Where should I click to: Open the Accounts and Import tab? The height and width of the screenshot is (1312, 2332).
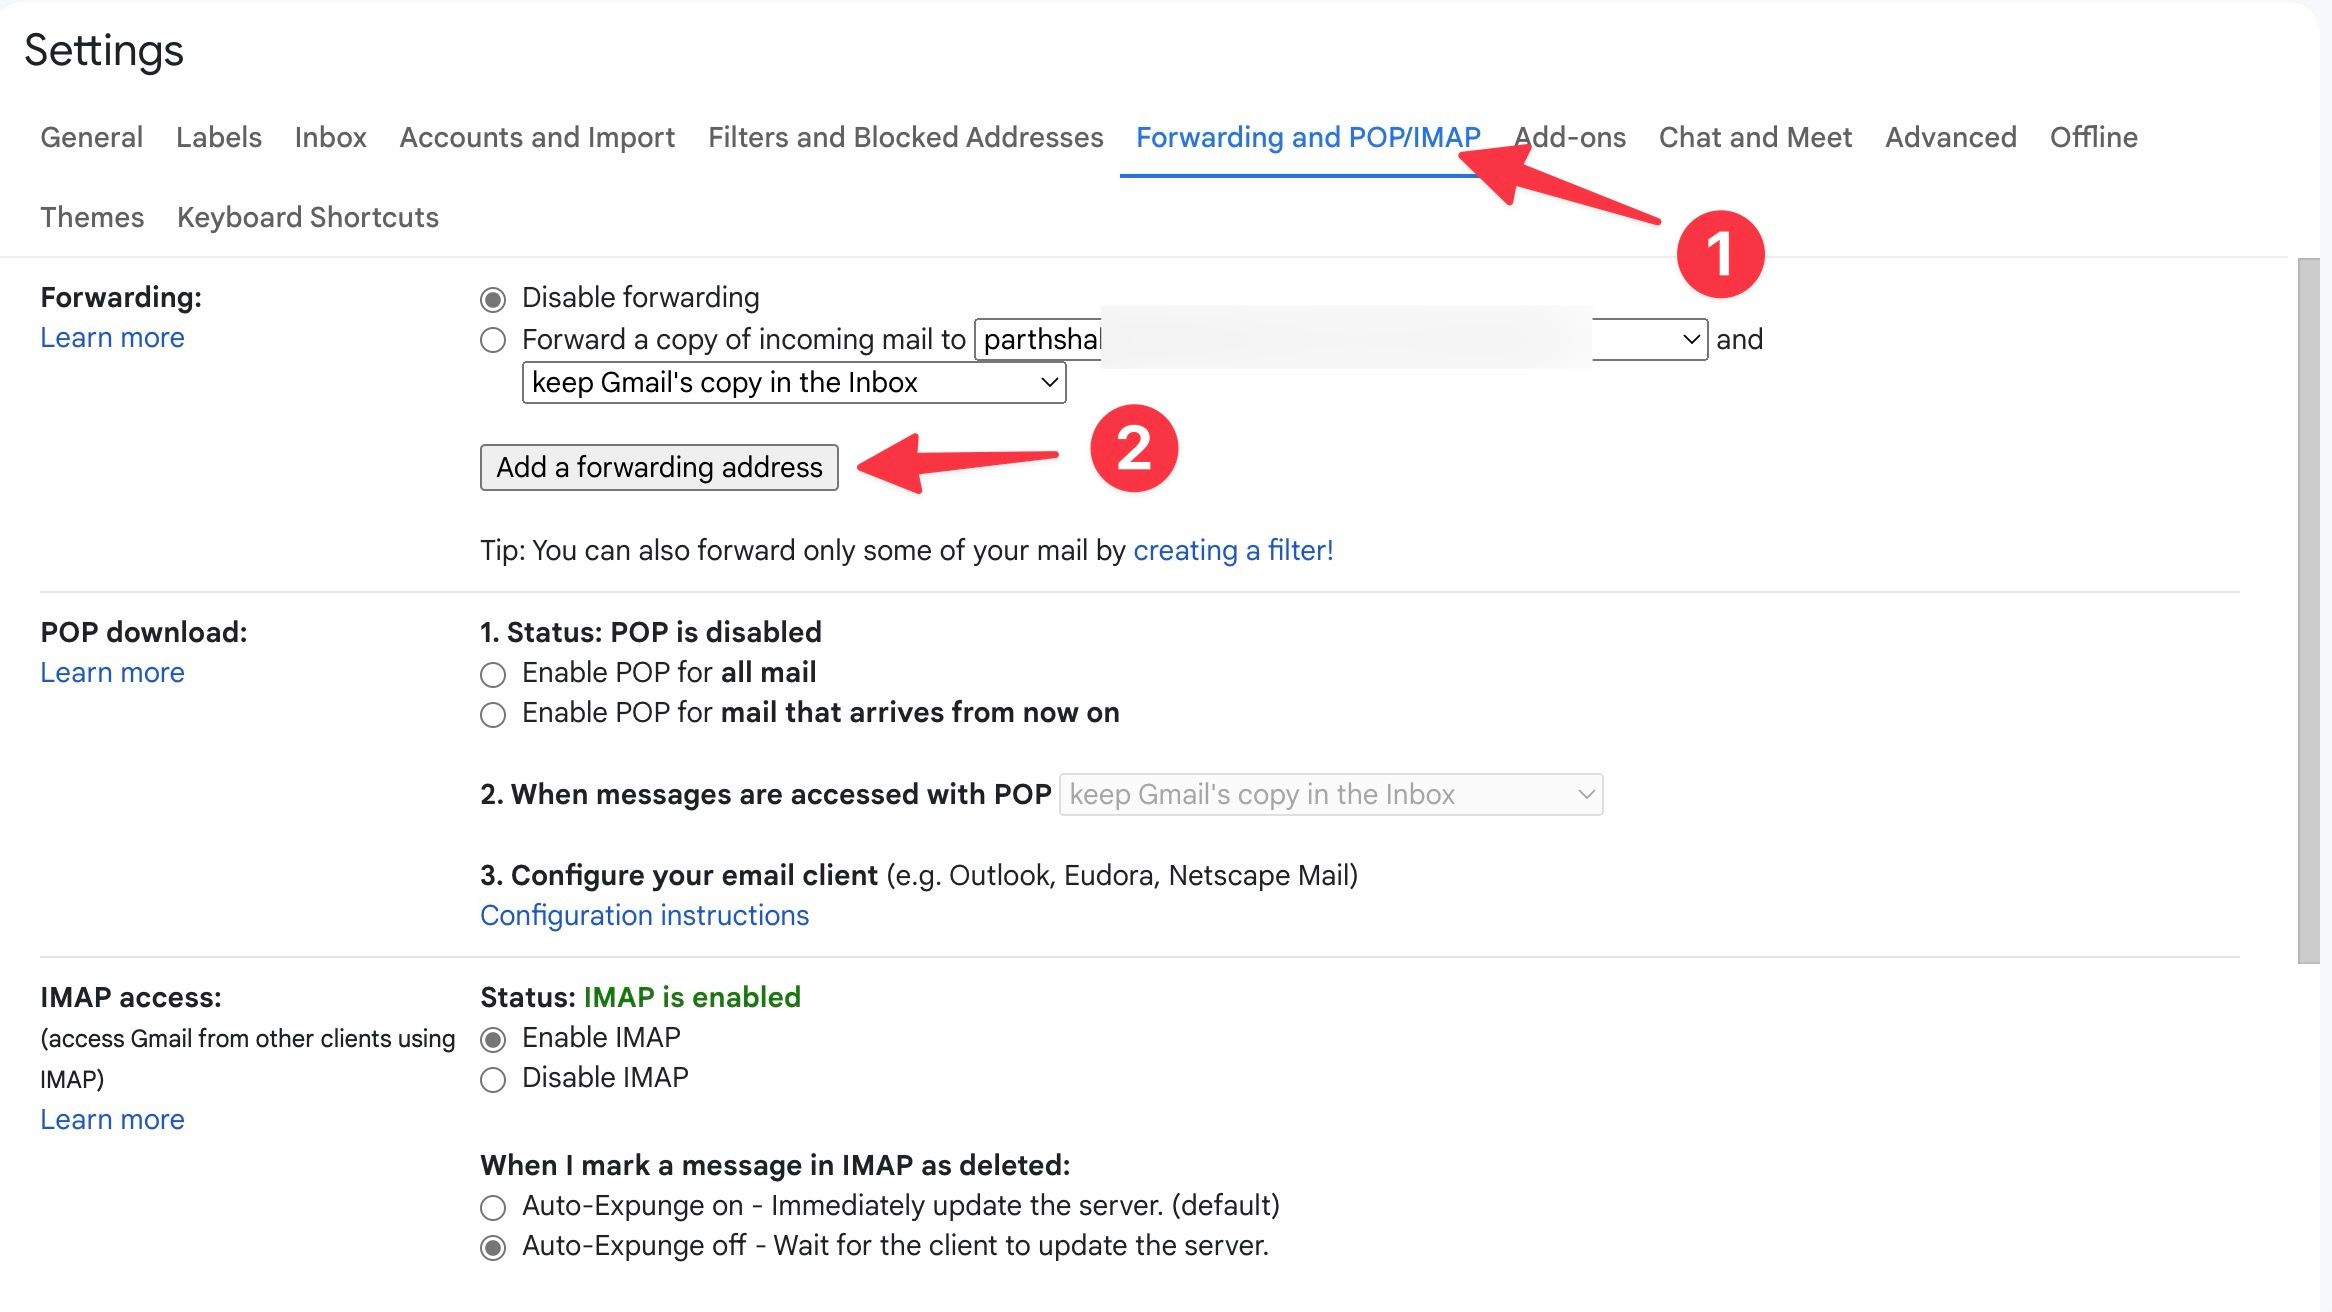pos(536,137)
